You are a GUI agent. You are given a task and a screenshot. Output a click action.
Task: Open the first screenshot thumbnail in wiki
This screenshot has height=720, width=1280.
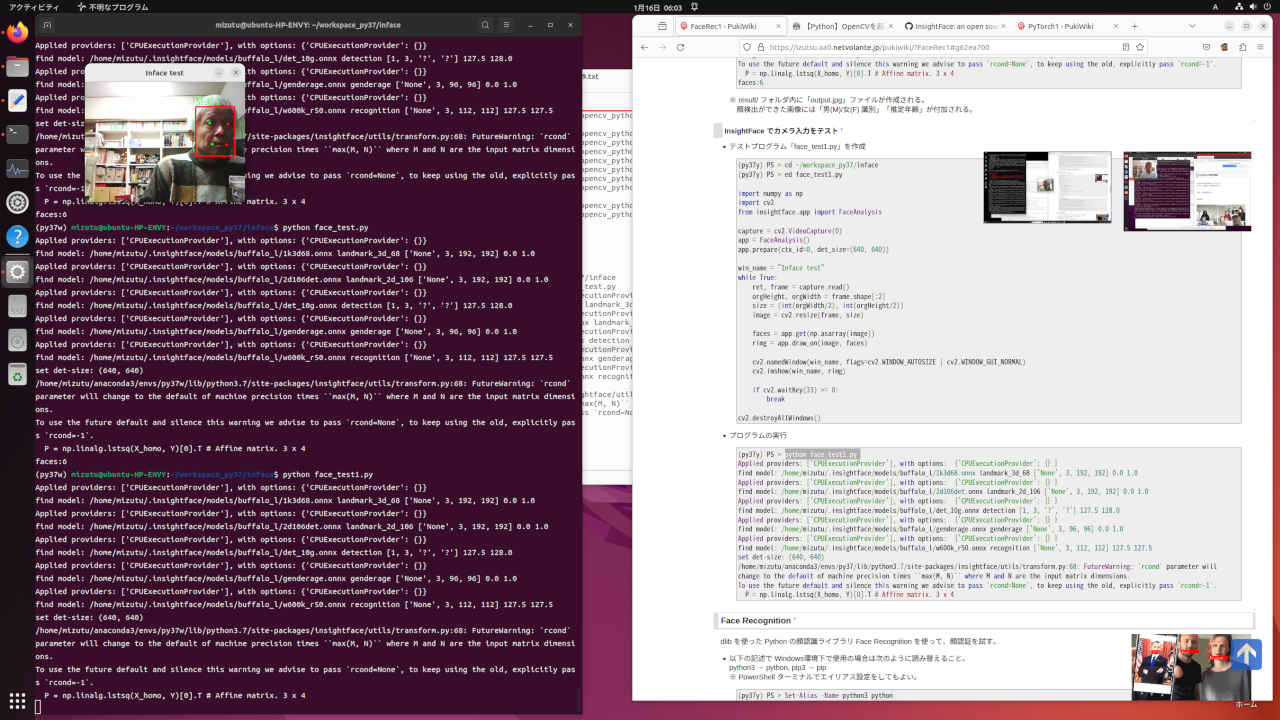1047,188
